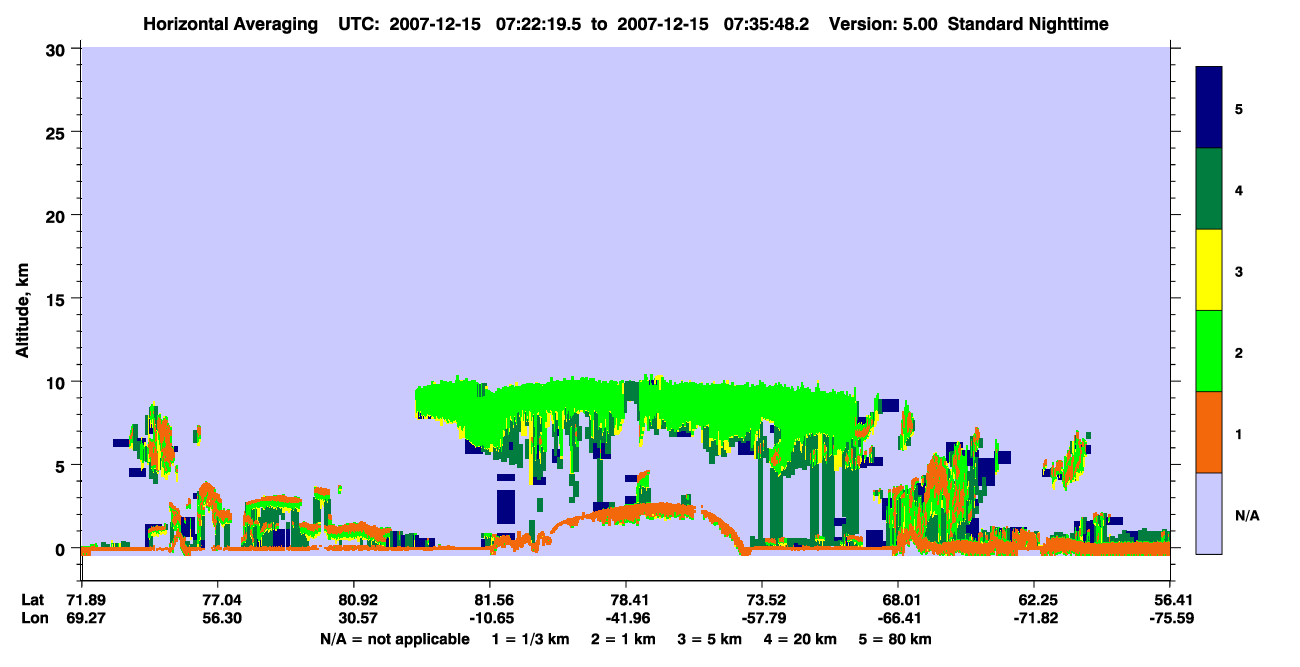Viewport: 1300px width, 667px height.
Task: Click the '3 = 5 km' legend entry
Action: point(711,639)
